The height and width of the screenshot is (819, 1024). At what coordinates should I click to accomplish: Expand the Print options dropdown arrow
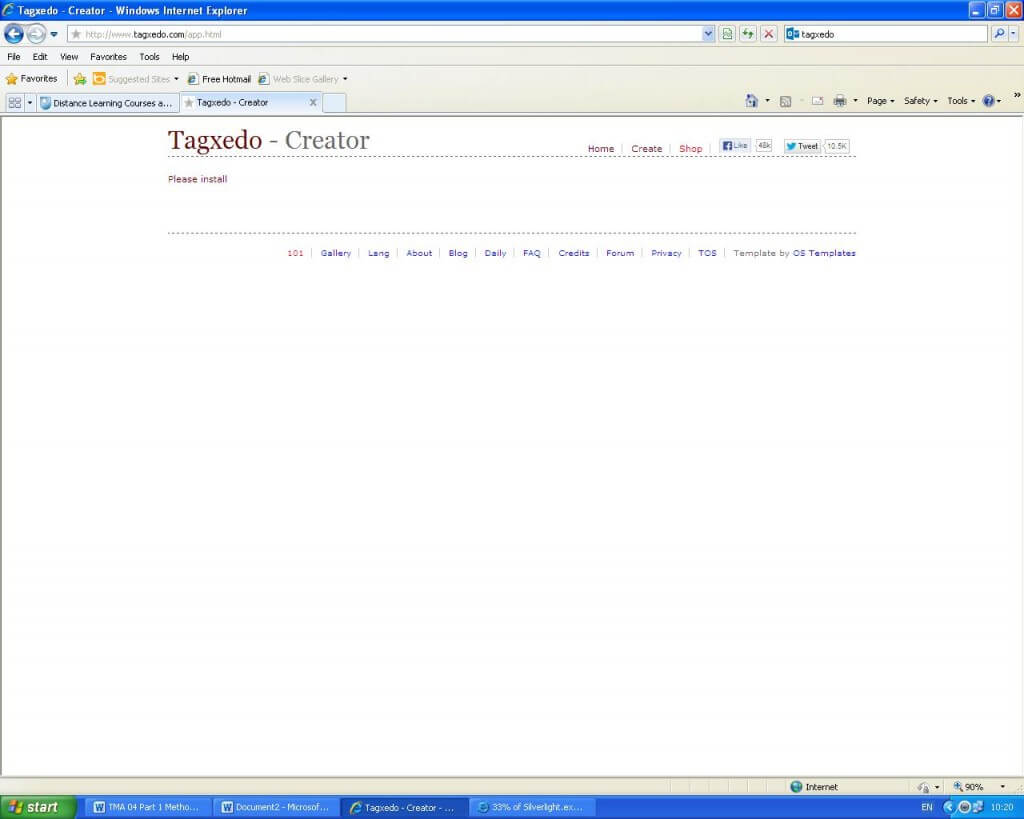(856, 101)
